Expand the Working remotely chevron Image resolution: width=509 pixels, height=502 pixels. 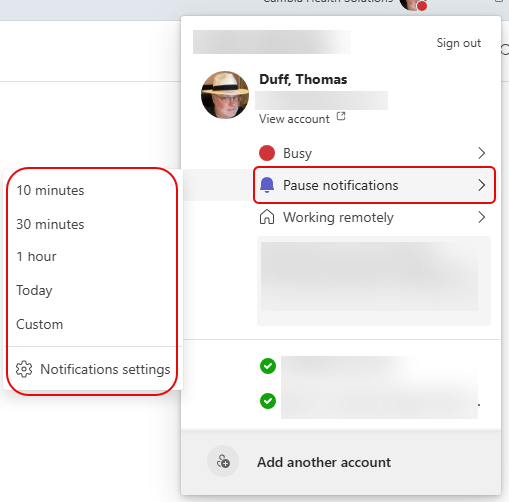click(481, 217)
